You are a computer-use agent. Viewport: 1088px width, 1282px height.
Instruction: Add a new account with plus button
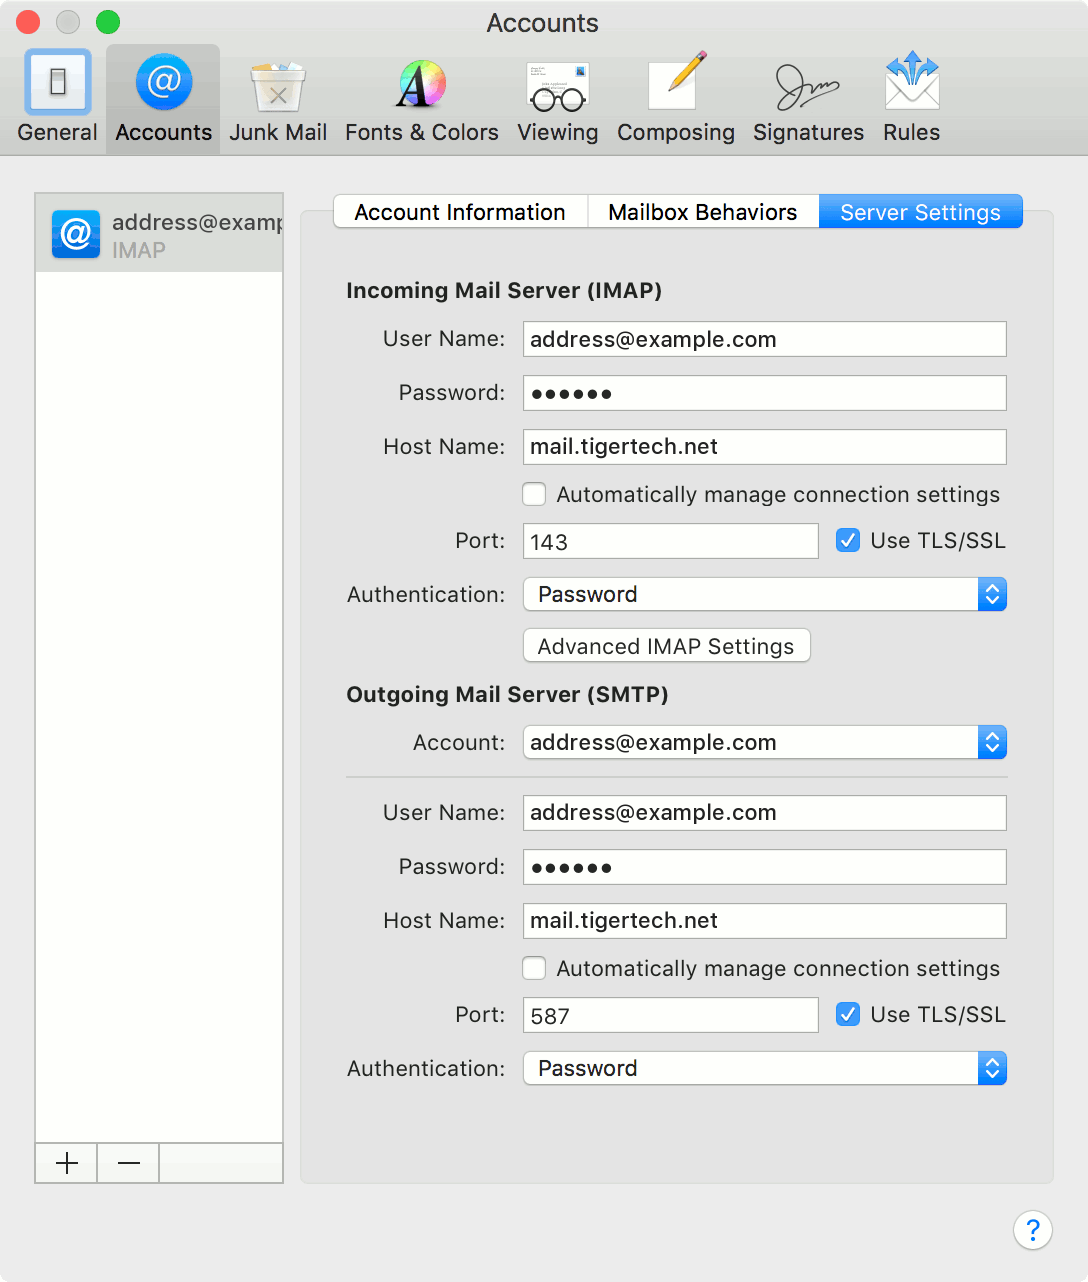(x=65, y=1163)
